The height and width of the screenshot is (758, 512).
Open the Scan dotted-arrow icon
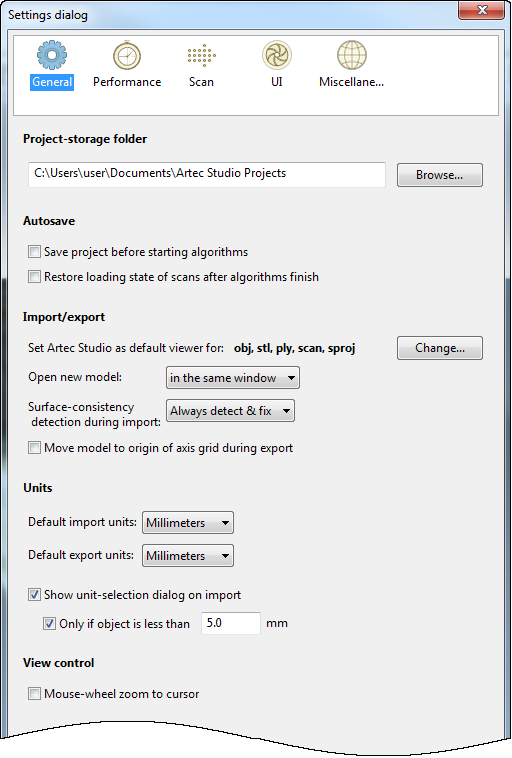pyautogui.click(x=202, y=55)
